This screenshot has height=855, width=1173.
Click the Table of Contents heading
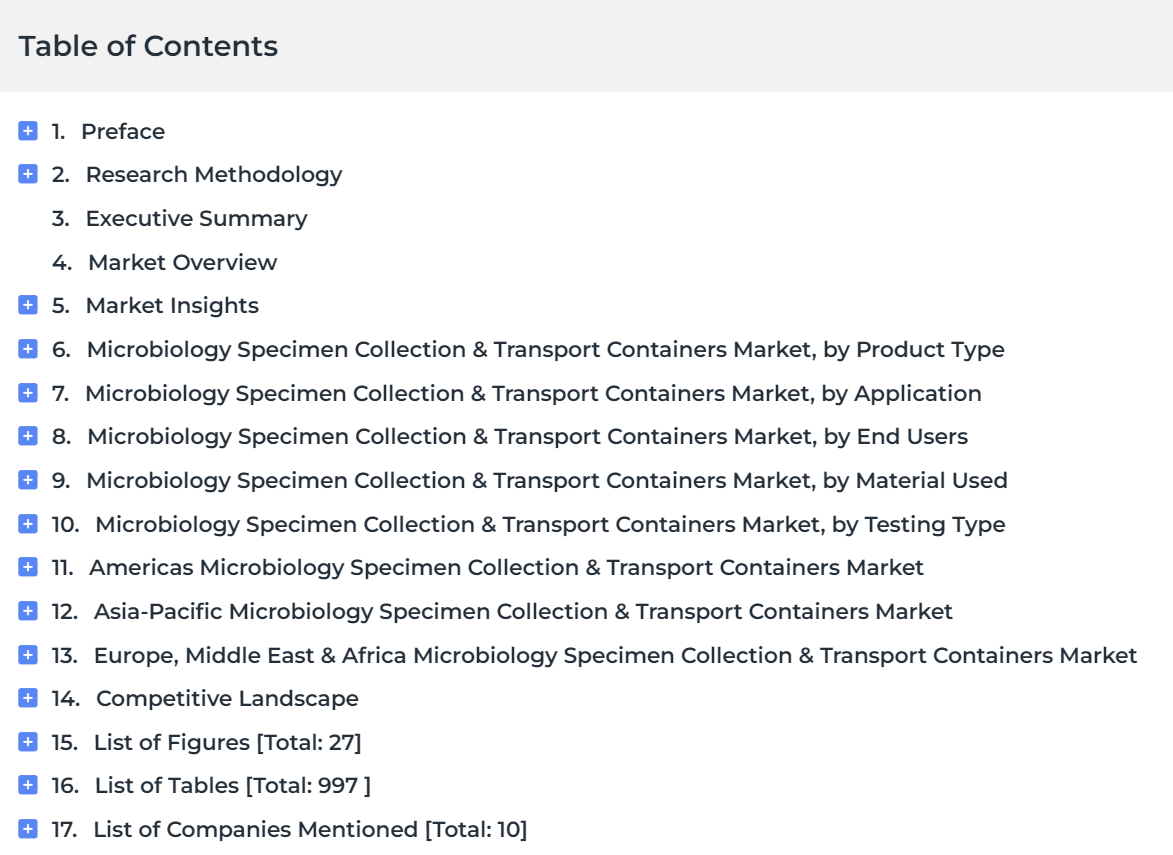point(148,46)
